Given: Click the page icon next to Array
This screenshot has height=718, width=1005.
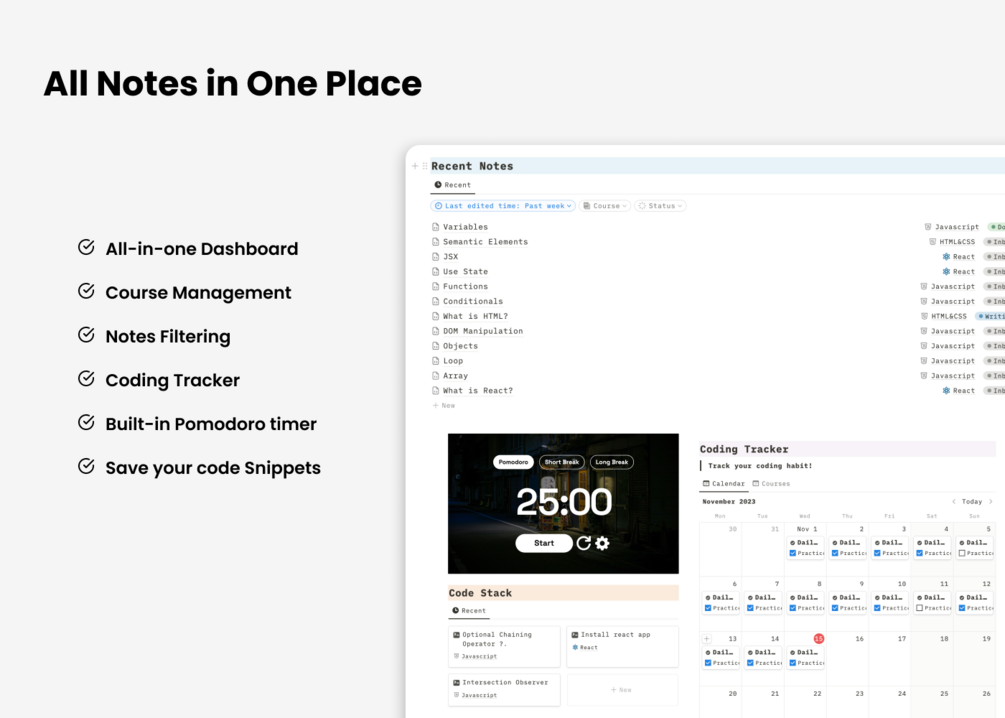Looking at the screenshot, I should 436,376.
